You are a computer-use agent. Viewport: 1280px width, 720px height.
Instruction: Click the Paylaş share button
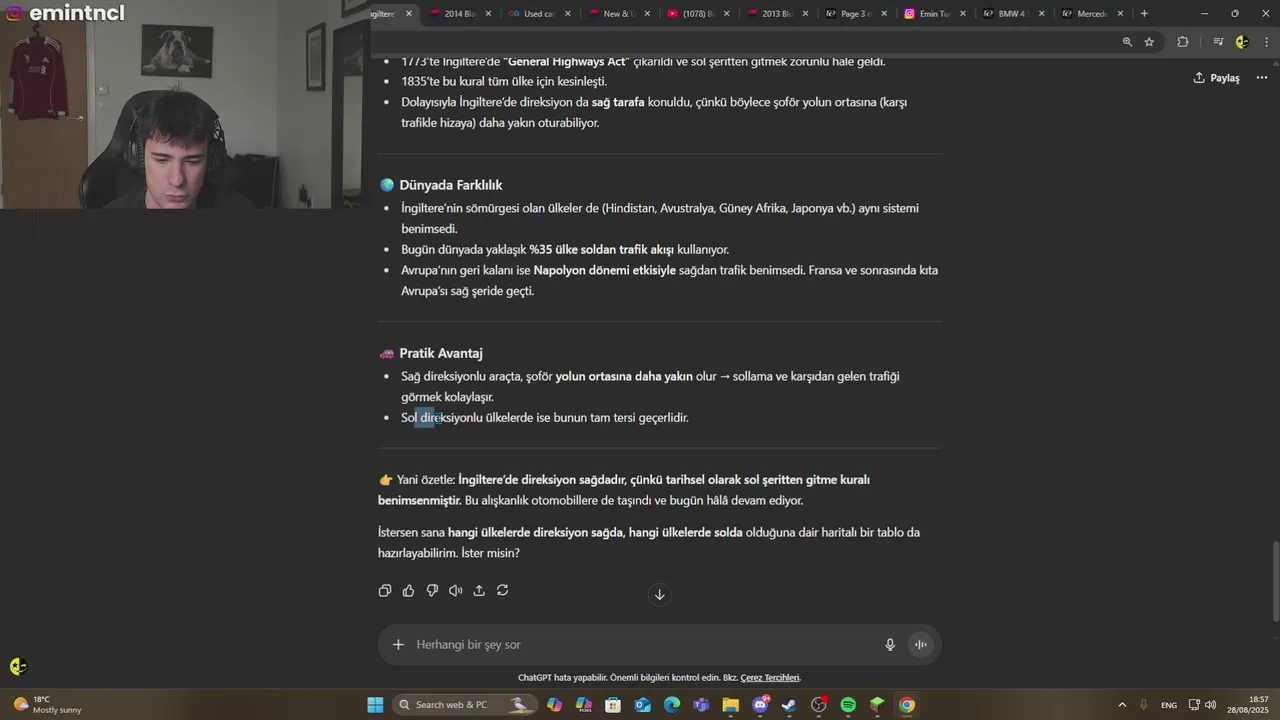click(1216, 78)
